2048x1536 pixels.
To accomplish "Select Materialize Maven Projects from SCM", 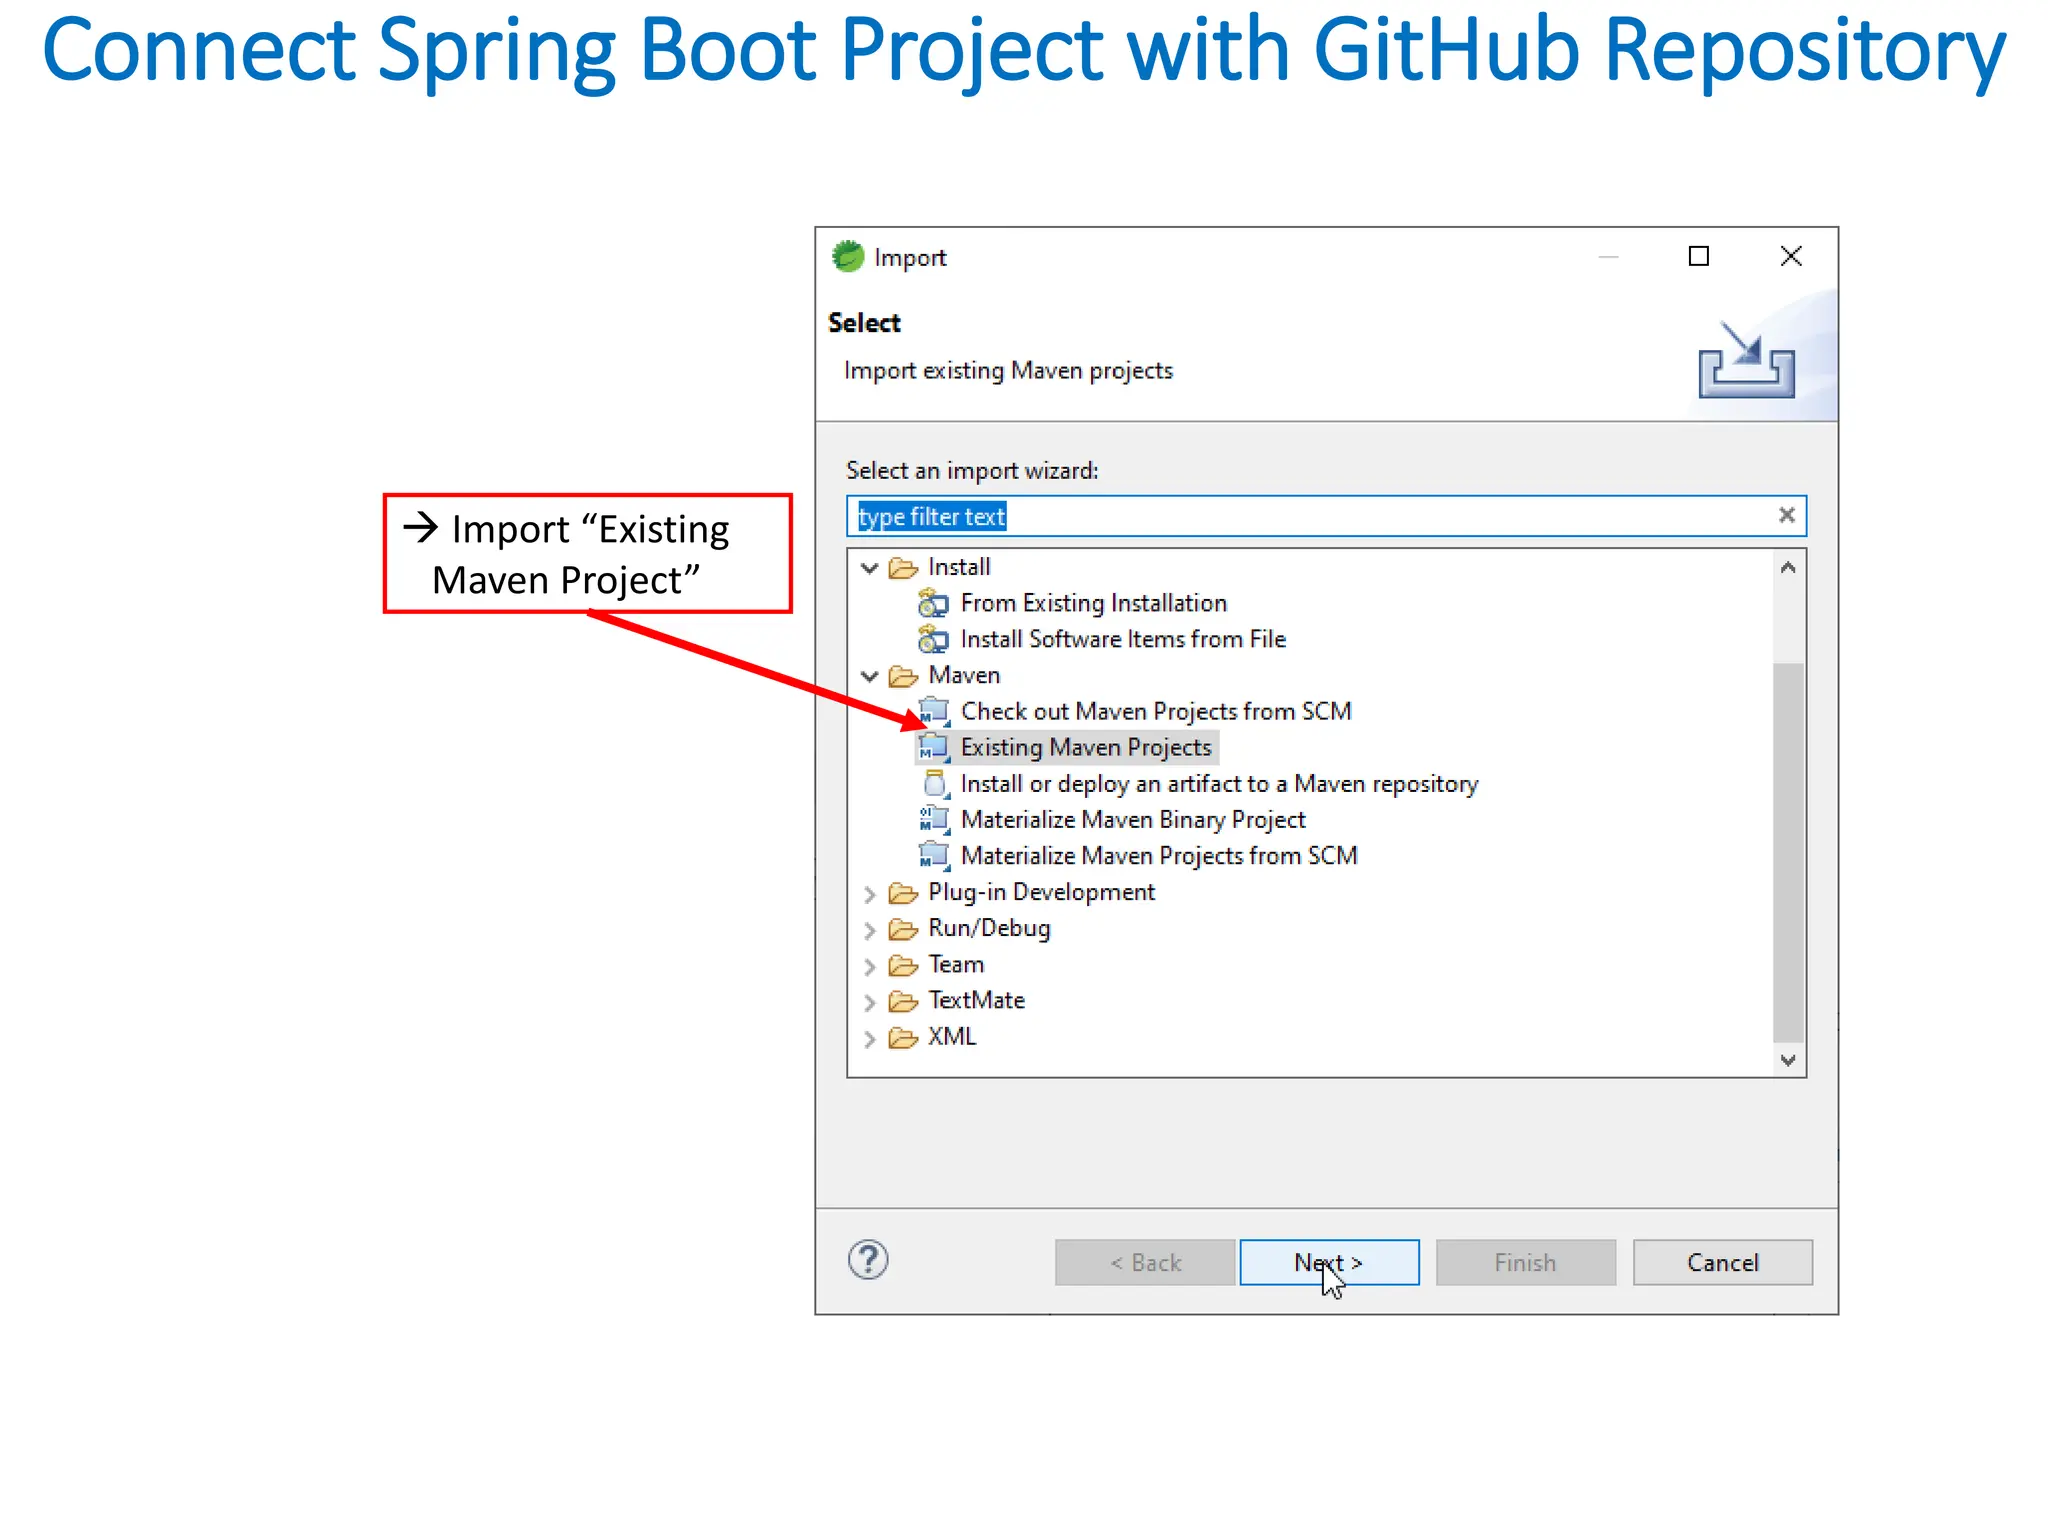I will [1158, 856].
